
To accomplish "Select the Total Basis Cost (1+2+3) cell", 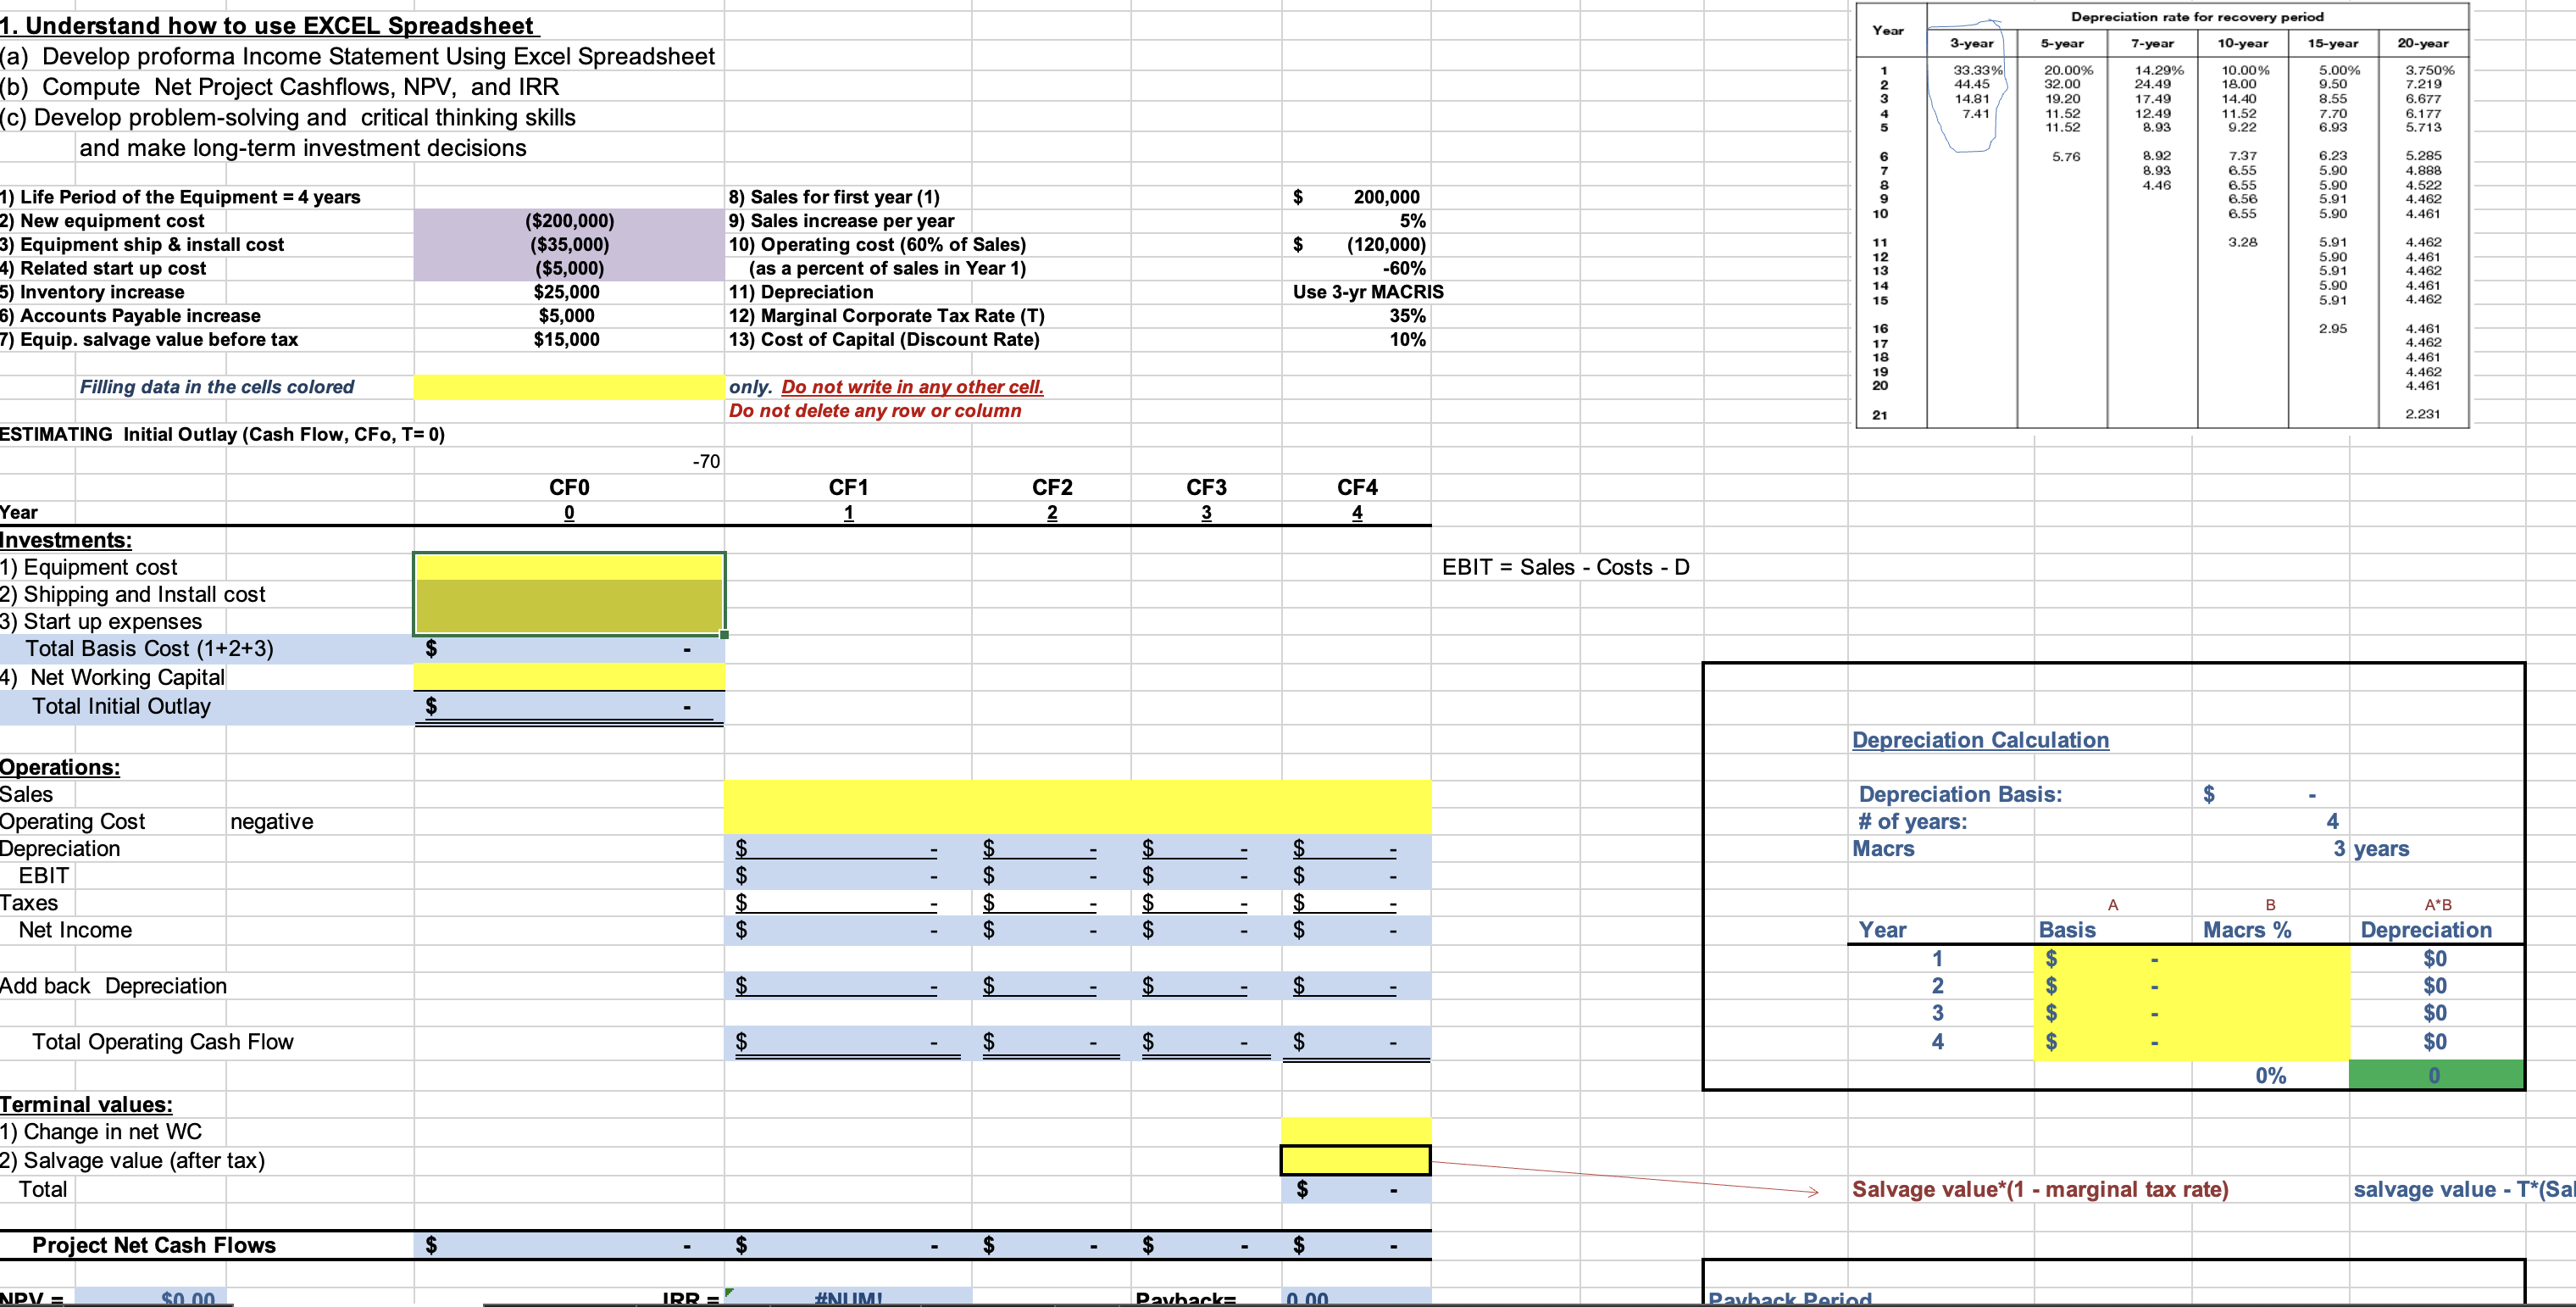I will pos(566,648).
